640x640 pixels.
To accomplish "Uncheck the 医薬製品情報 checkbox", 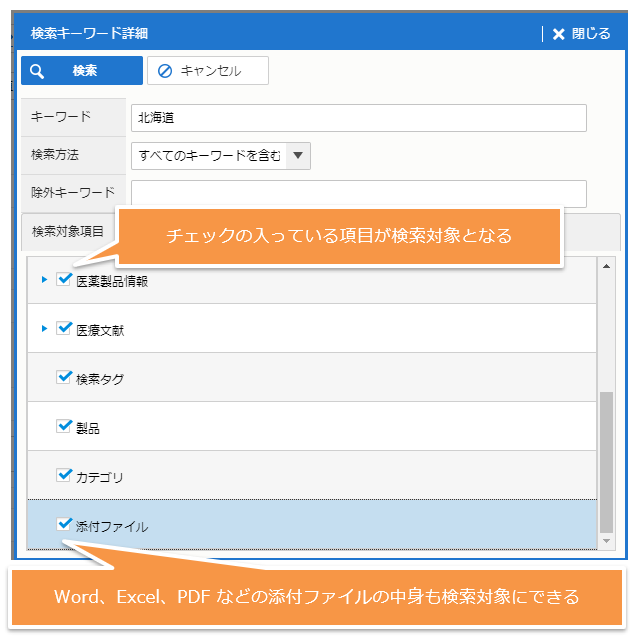I will [x=65, y=280].
